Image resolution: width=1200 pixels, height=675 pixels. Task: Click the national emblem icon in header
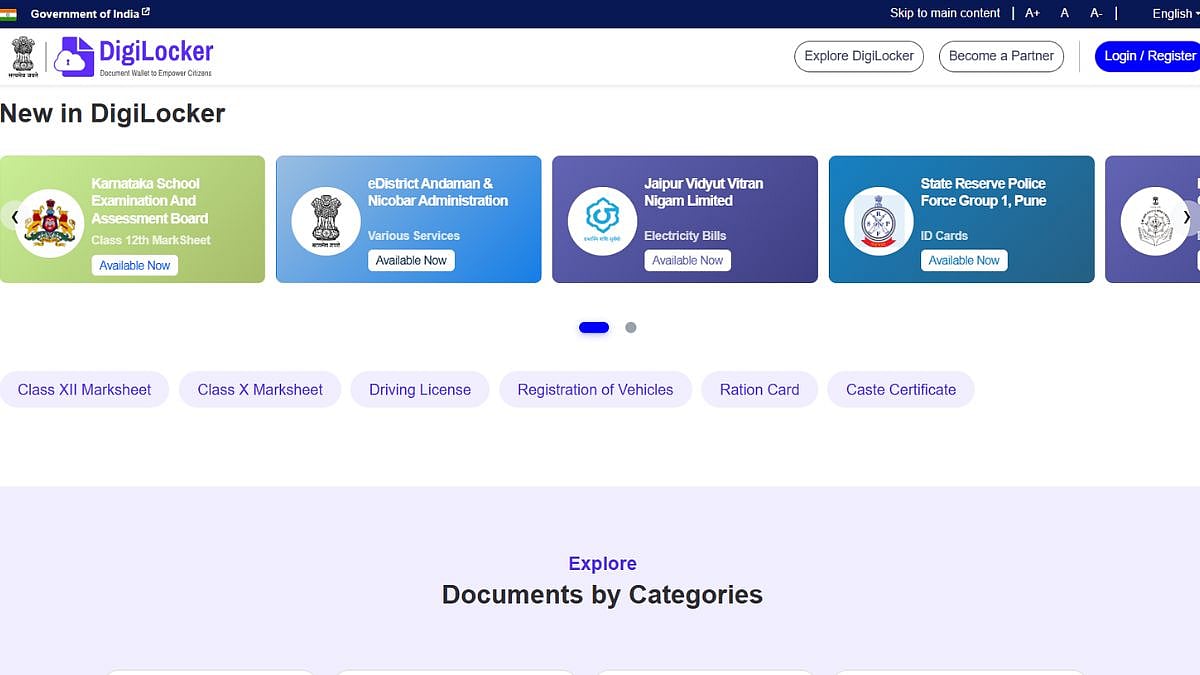click(23, 57)
